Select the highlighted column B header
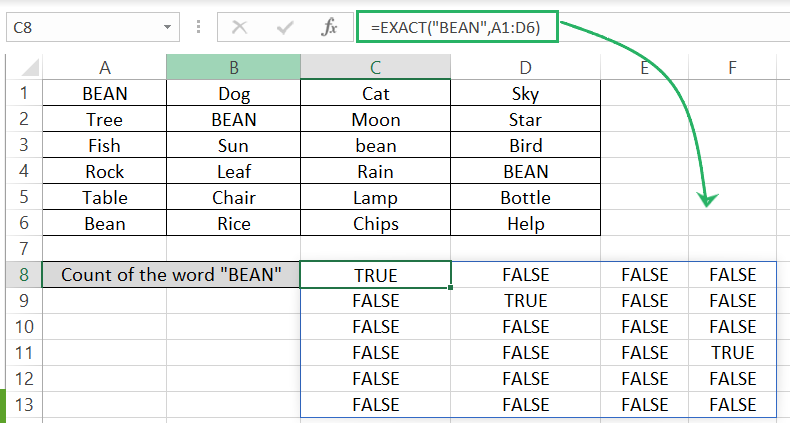 point(233,67)
